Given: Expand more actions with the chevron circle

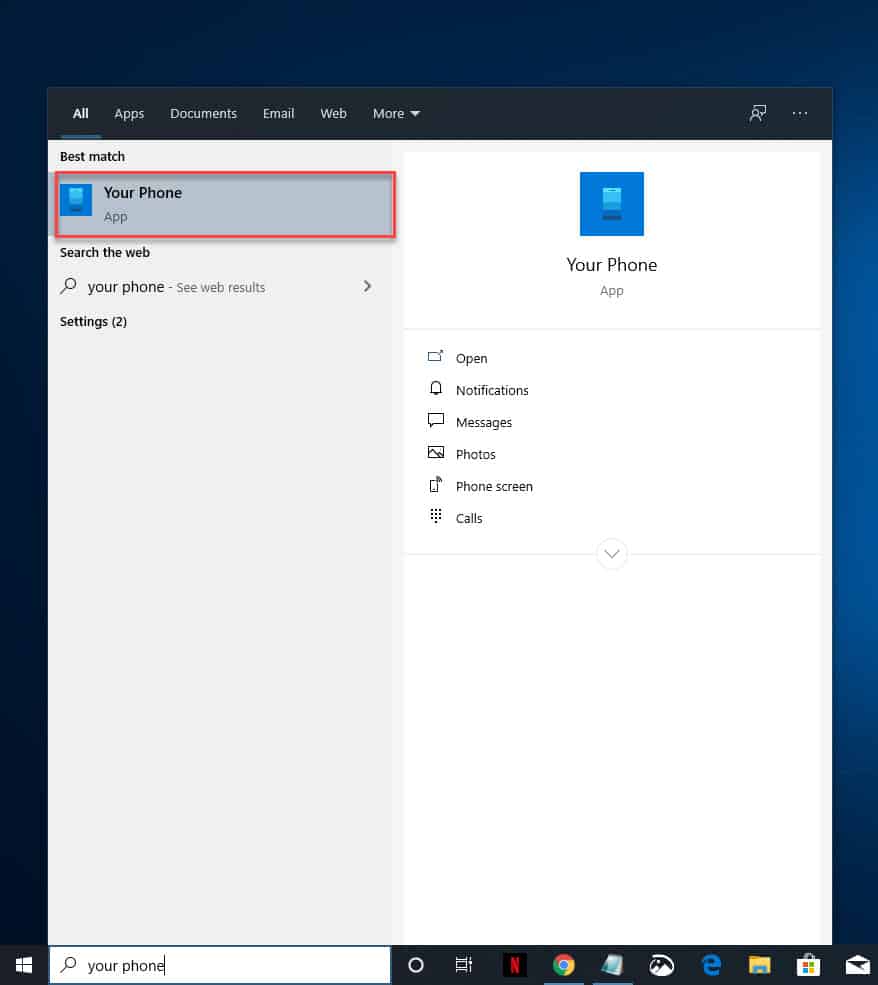Looking at the screenshot, I should 612,553.
